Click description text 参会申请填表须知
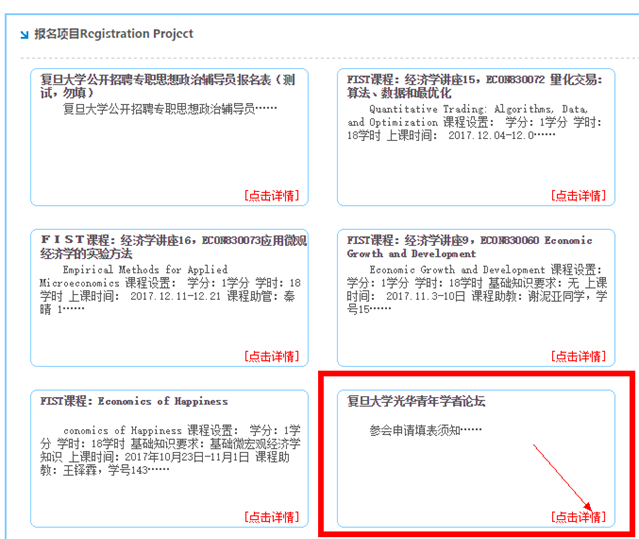Image resolution: width=639 pixels, height=539 pixels. point(425,430)
